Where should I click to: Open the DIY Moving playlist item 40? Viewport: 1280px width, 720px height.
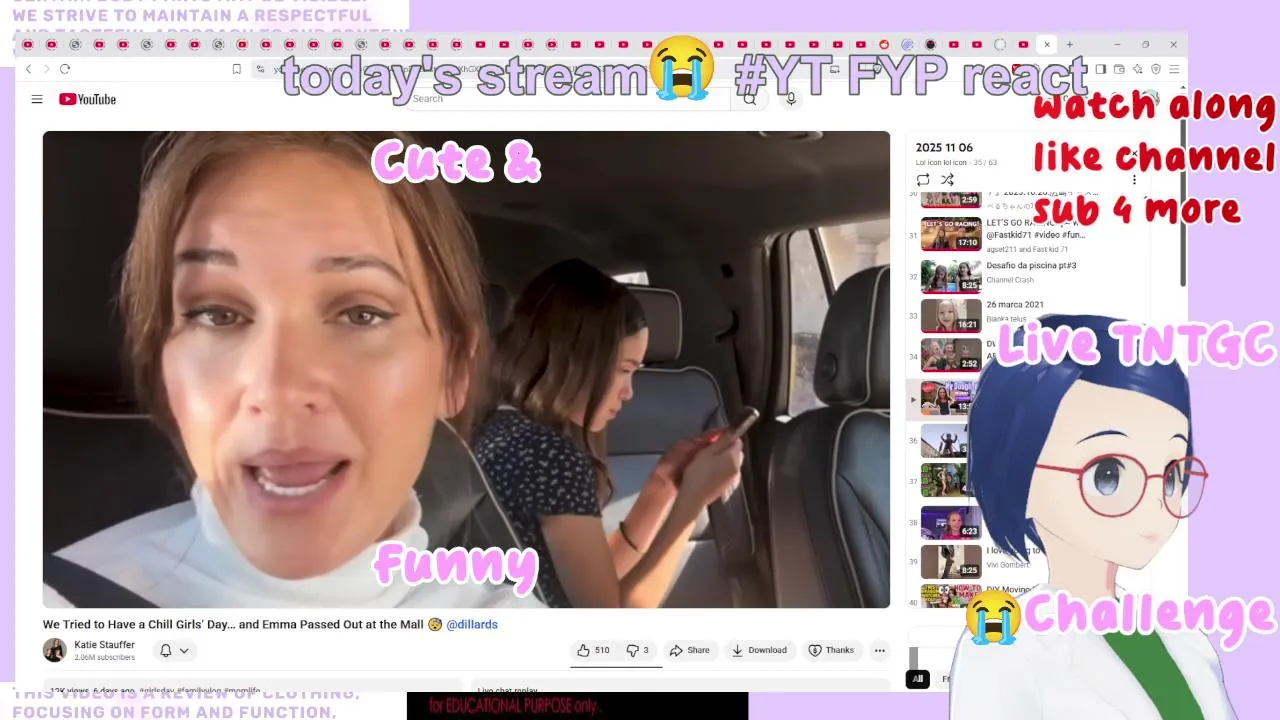(x=951, y=596)
